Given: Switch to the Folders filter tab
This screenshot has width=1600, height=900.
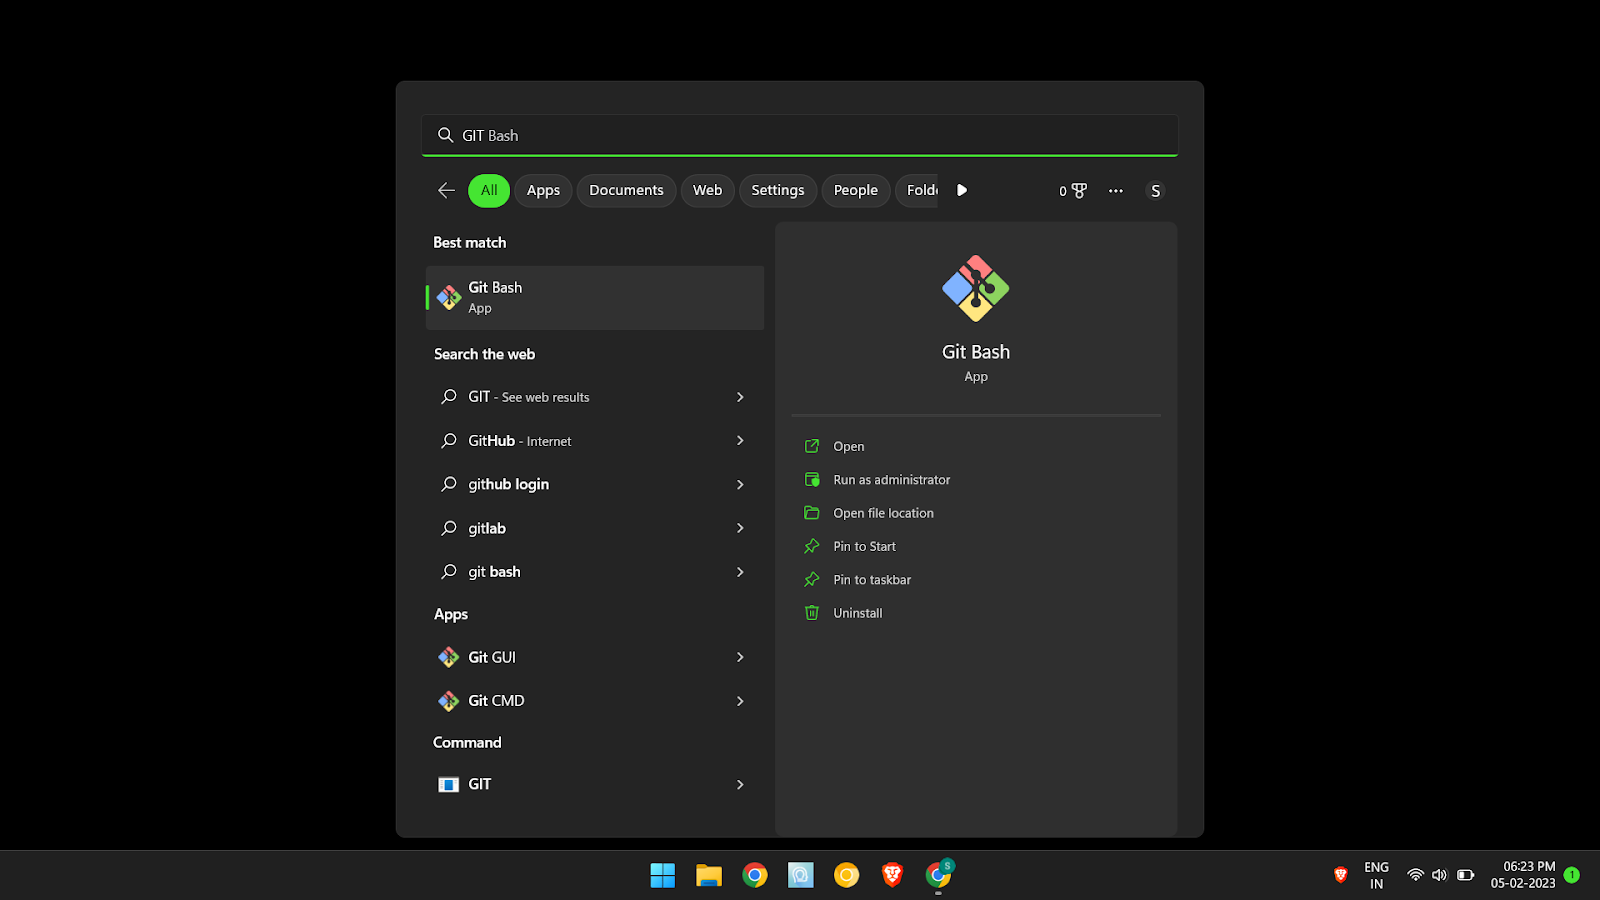Looking at the screenshot, I should [918, 190].
